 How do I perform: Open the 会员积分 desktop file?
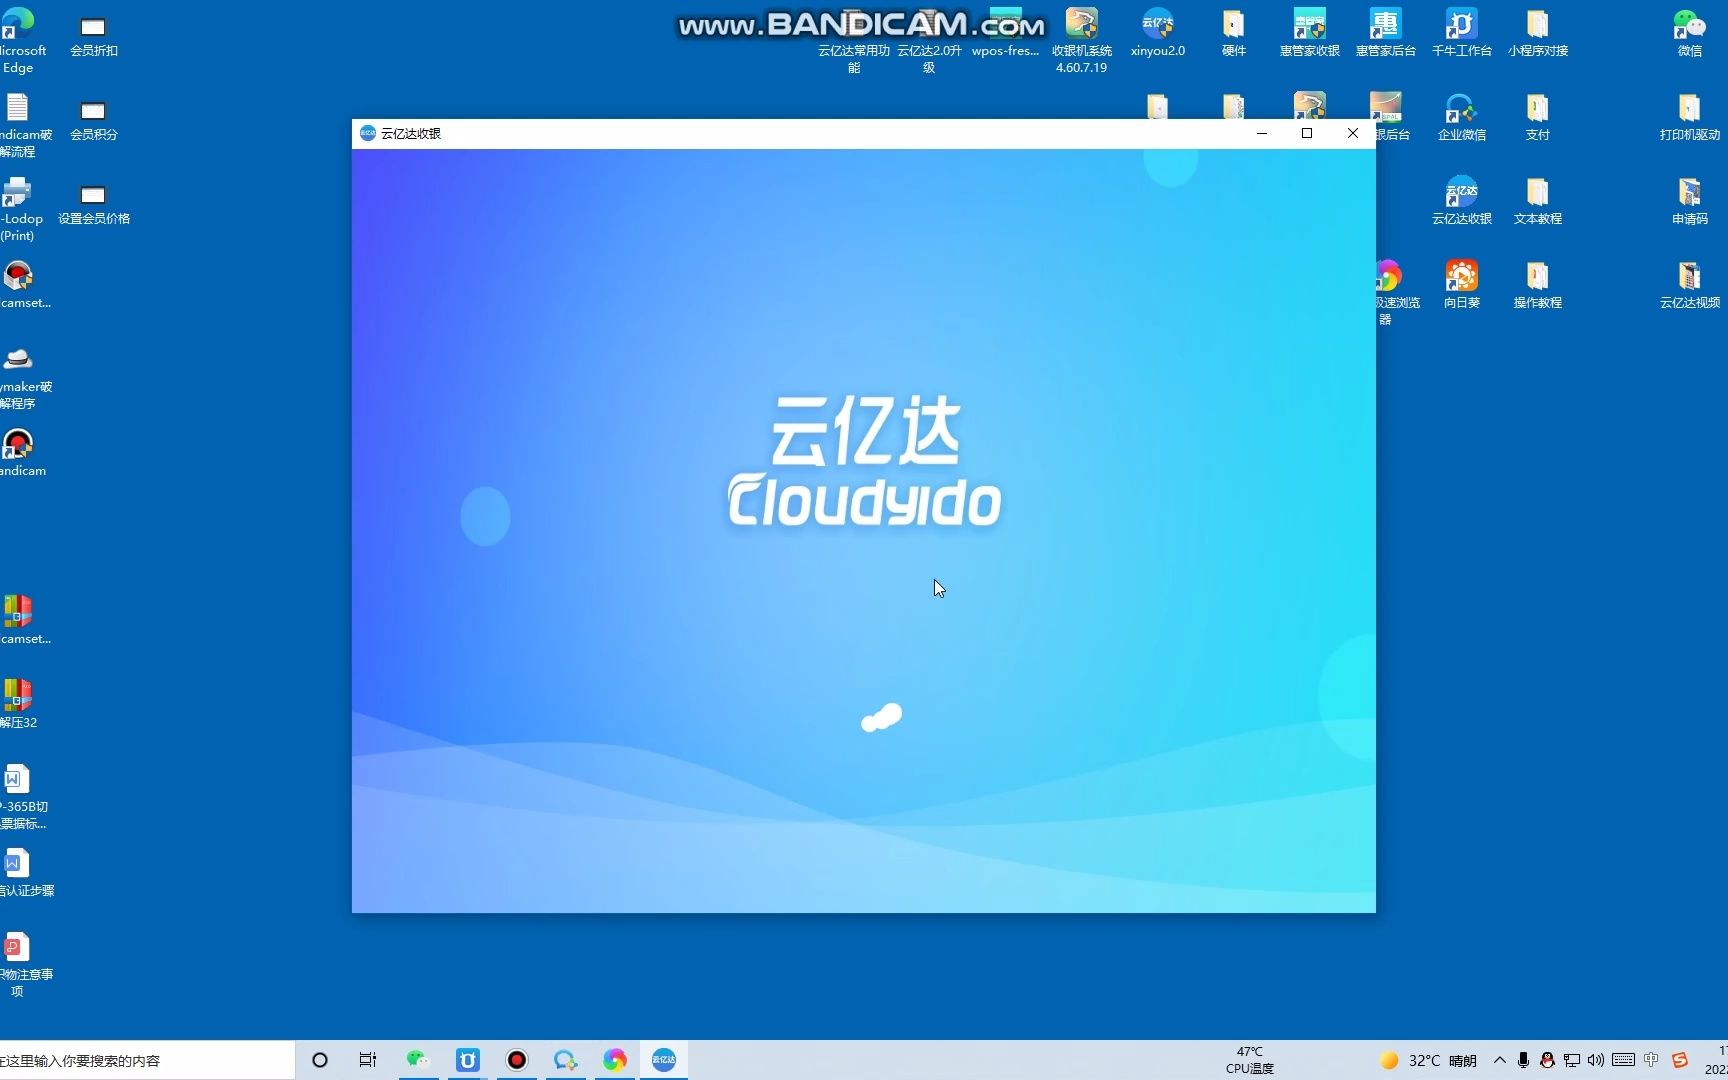[x=93, y=119]
